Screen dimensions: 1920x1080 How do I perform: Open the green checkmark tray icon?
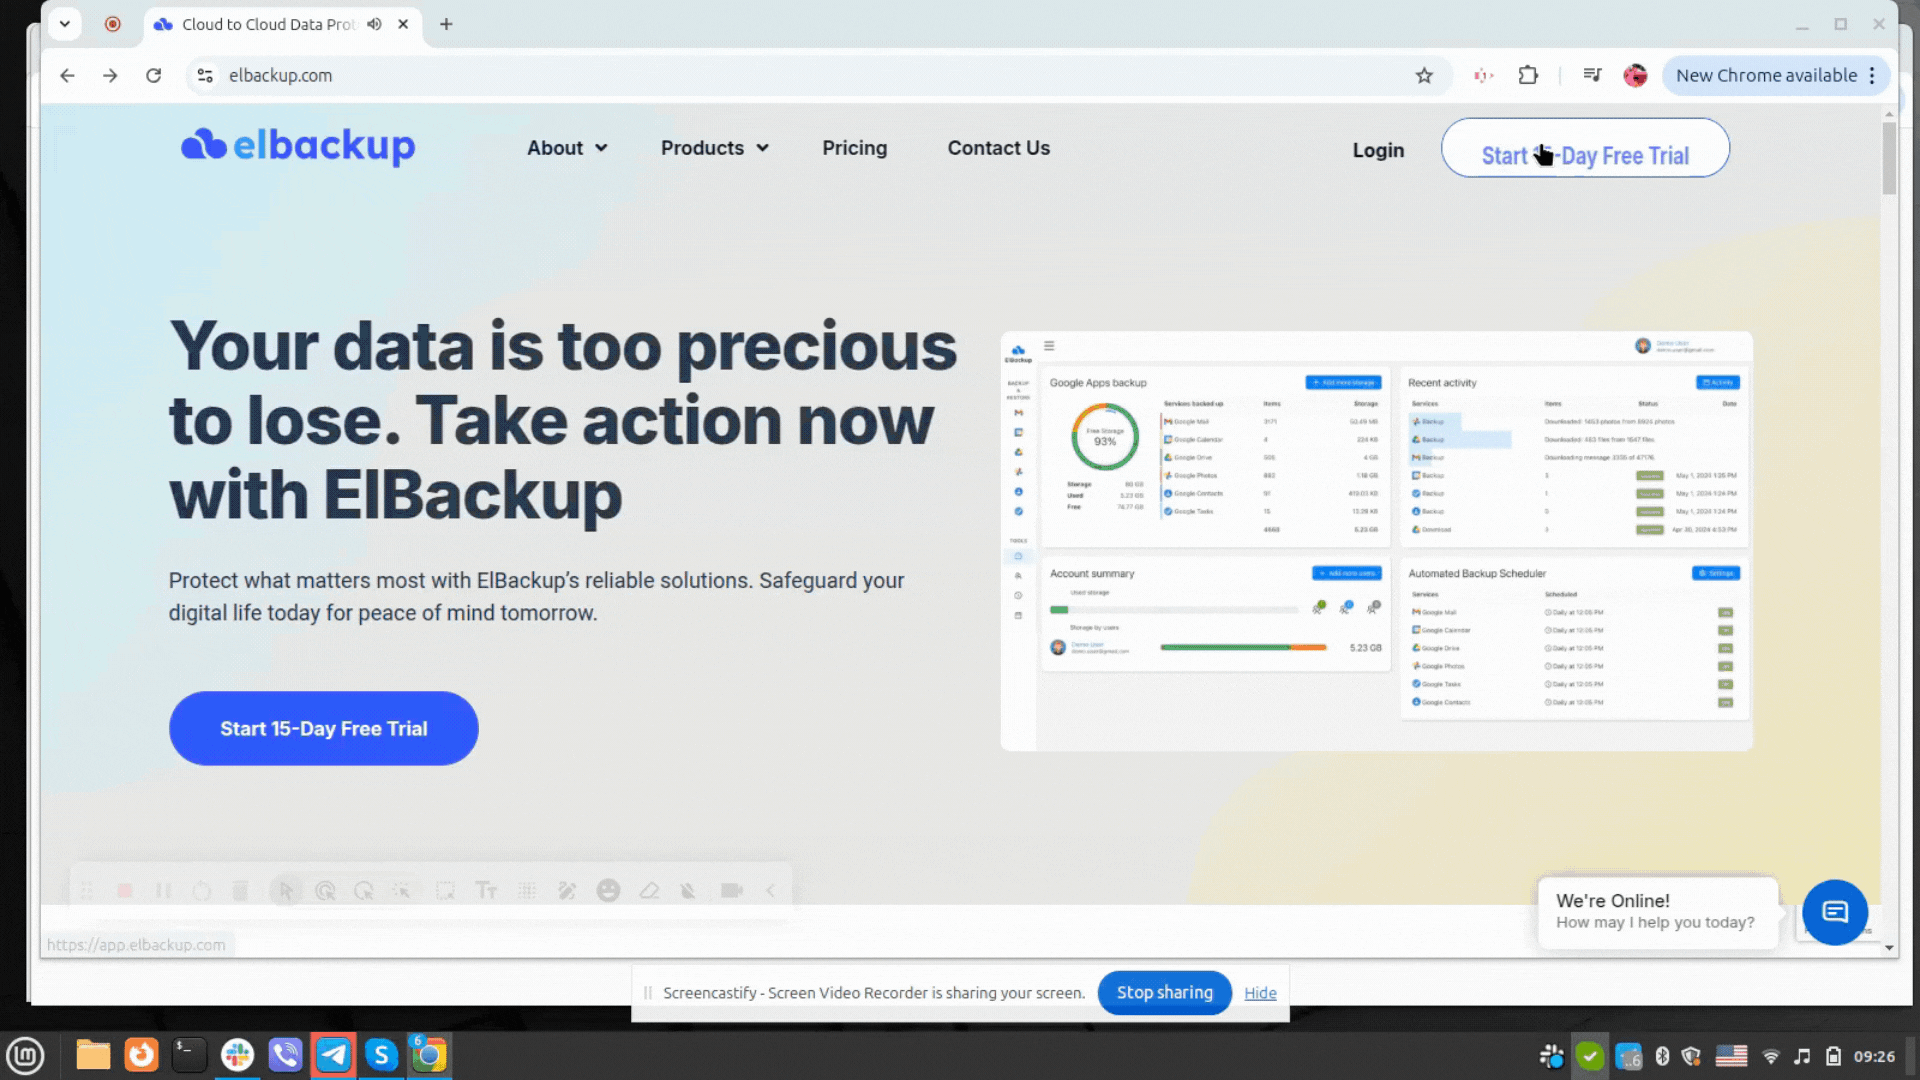1590,1056
